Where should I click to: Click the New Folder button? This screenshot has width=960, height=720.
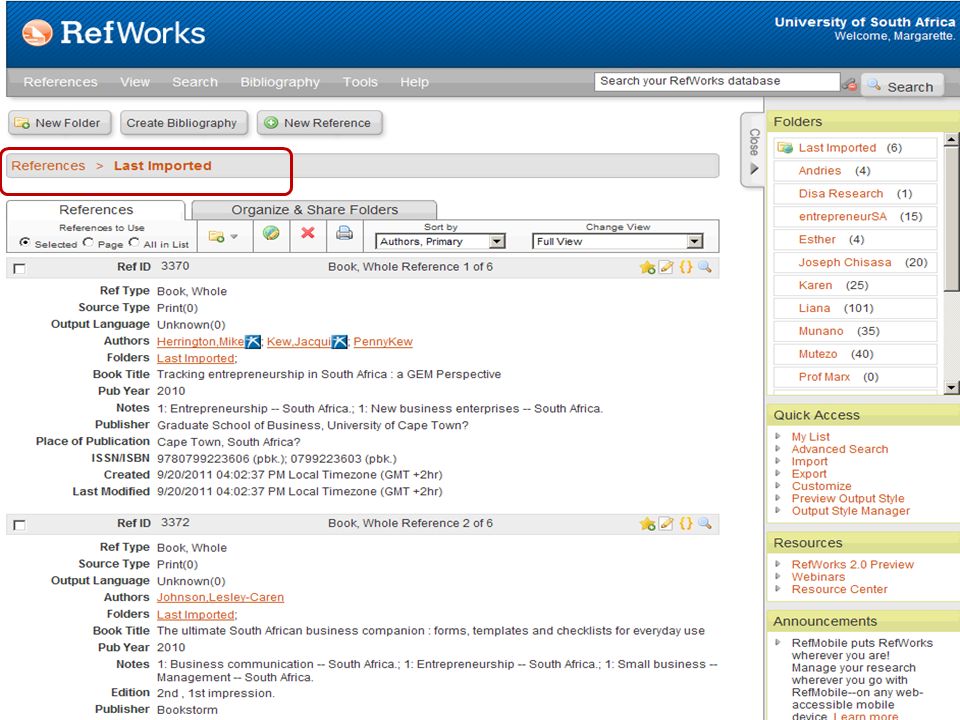click(59, 123)
